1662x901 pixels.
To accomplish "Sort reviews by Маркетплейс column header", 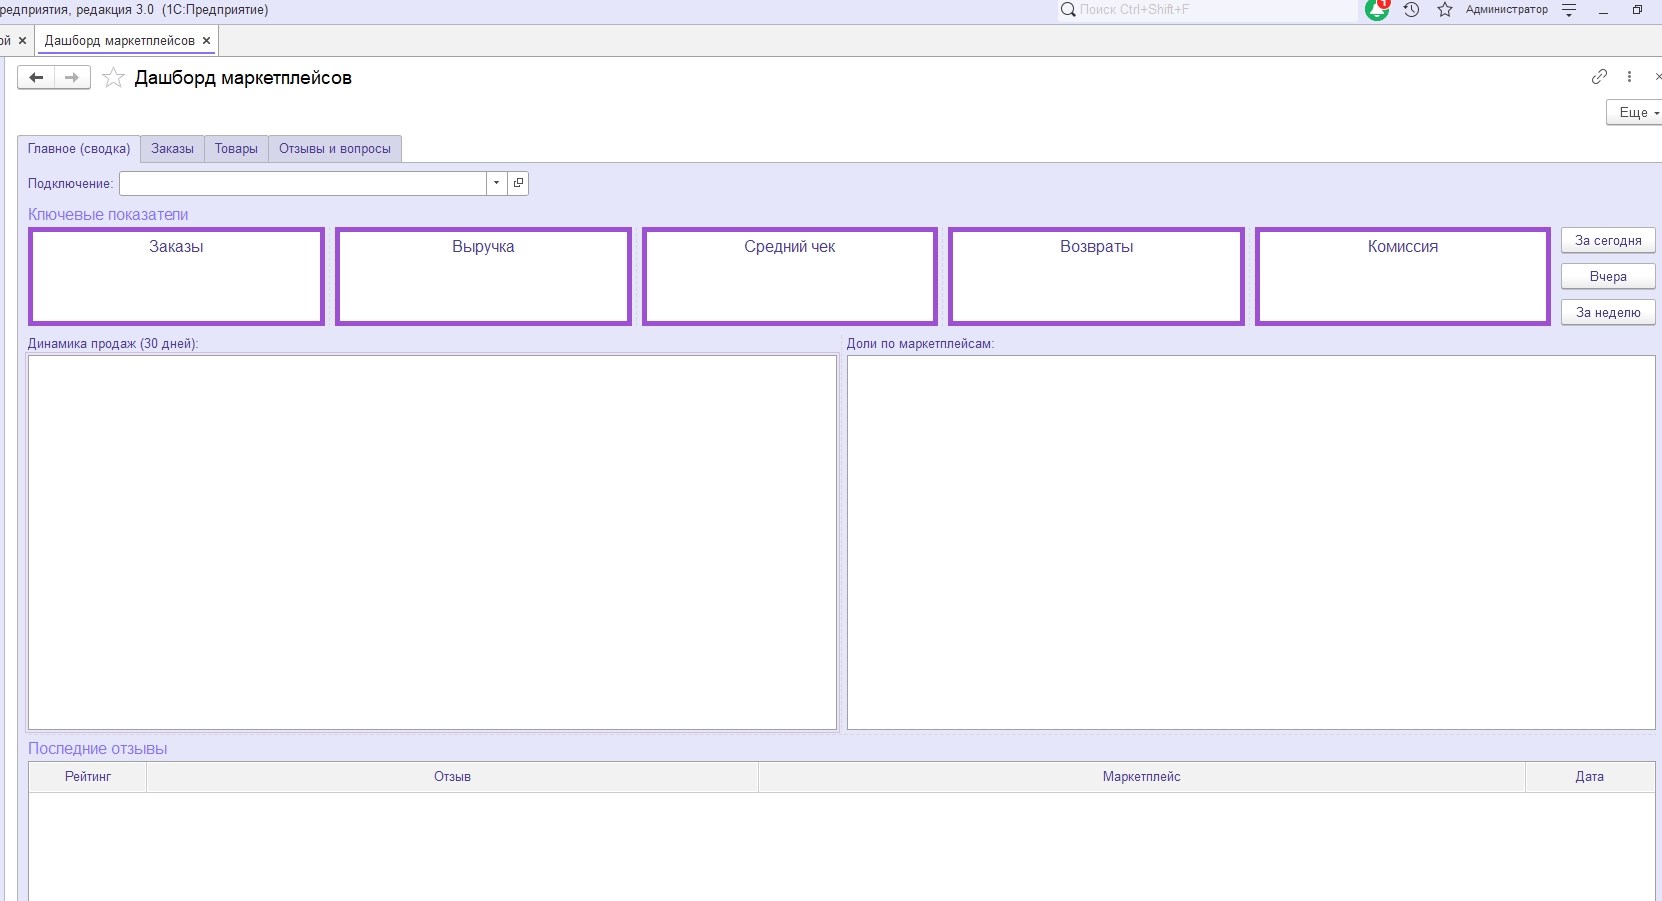I will (1142, 777).
